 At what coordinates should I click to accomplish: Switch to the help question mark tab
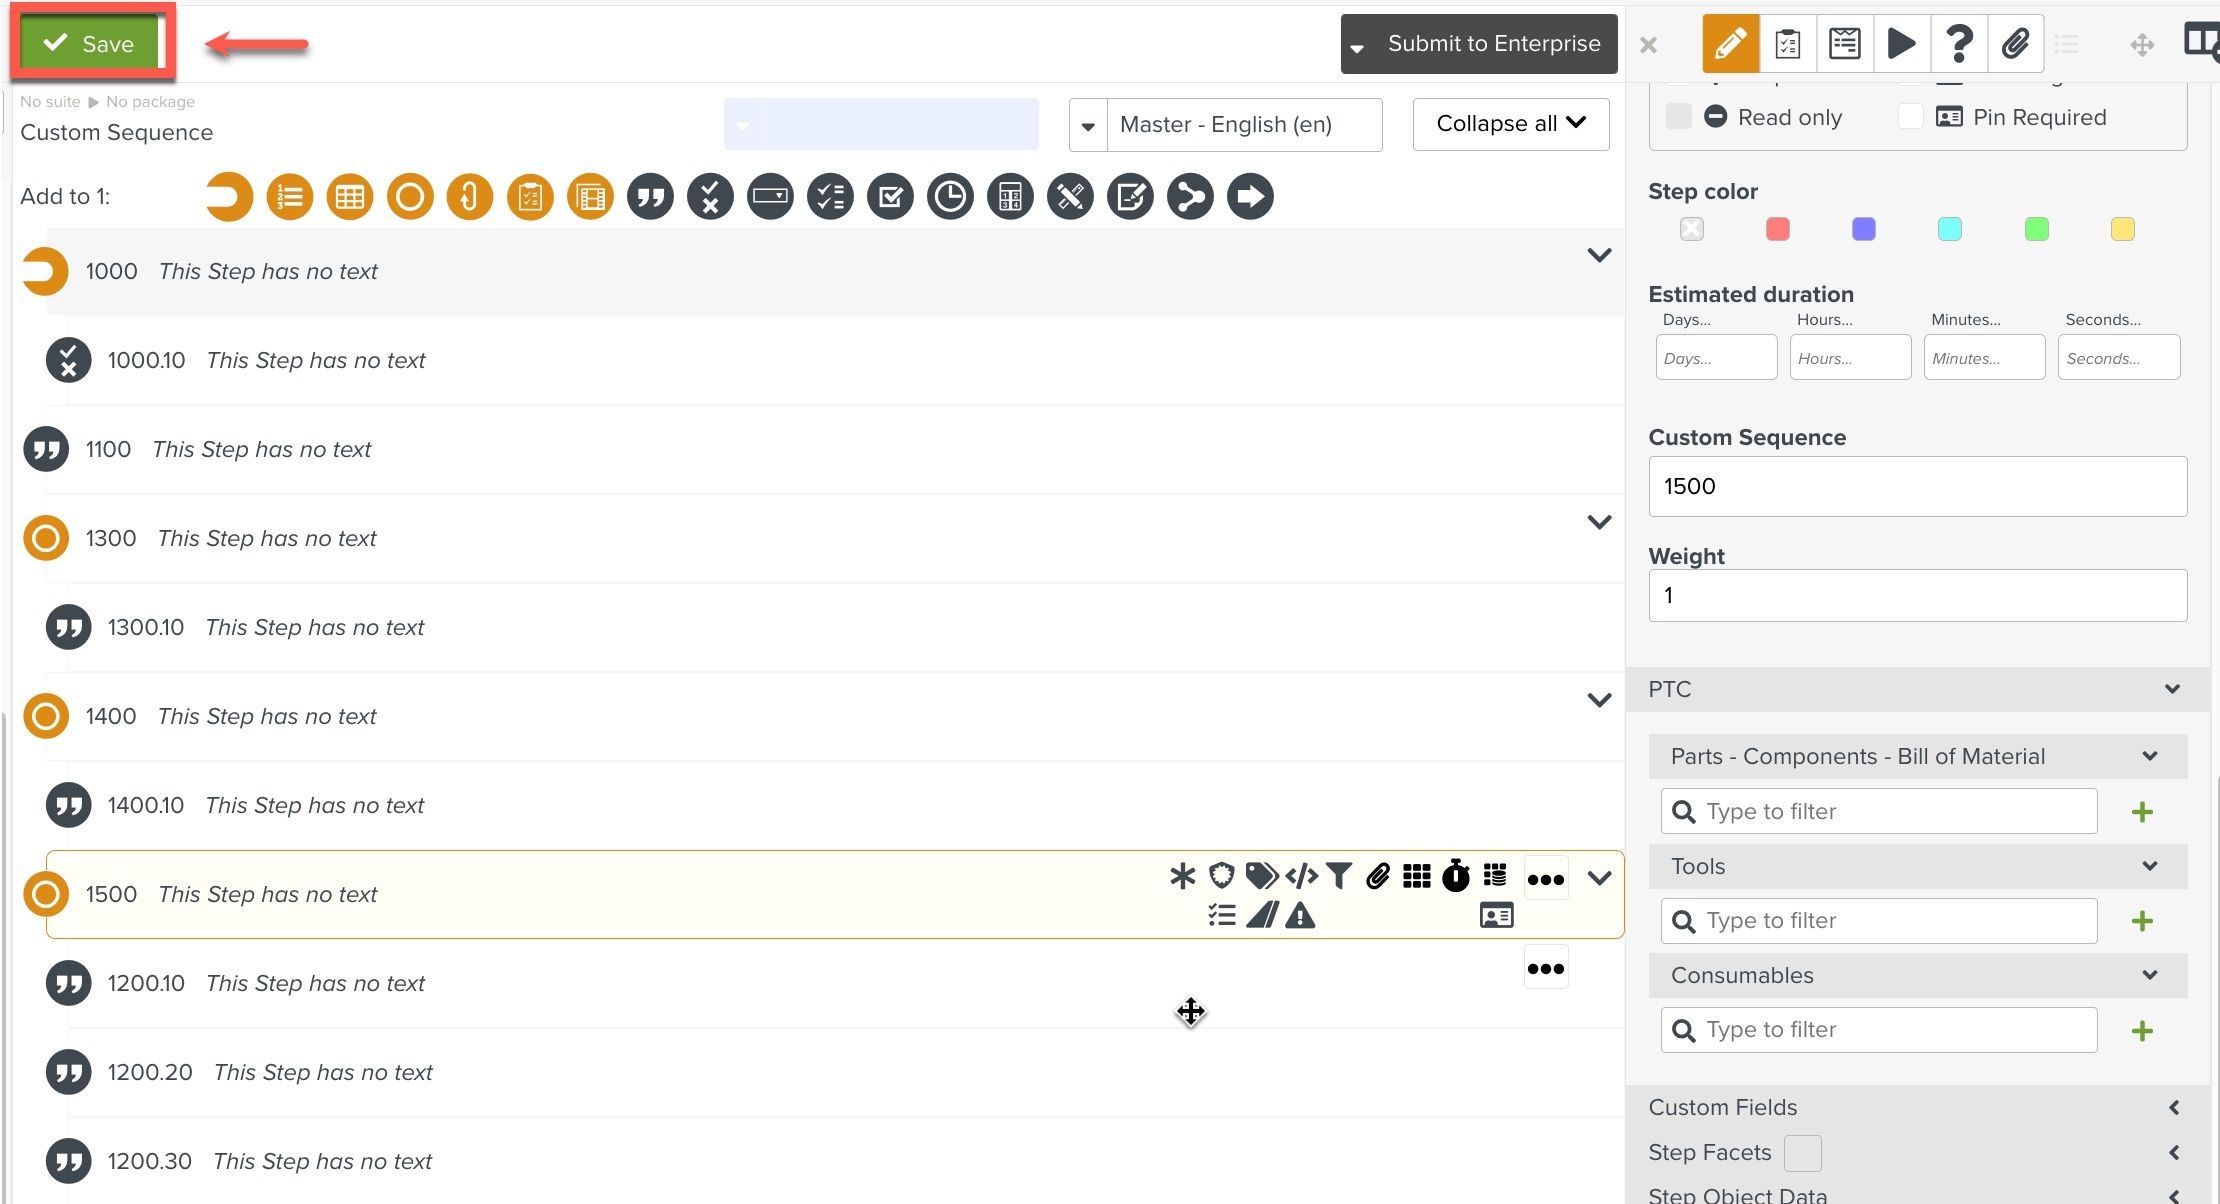(x=1958, y=44)
